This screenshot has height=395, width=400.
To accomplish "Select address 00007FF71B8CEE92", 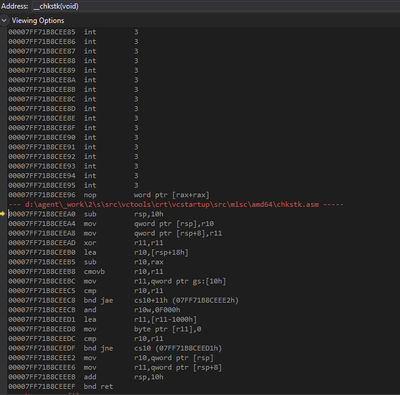I will pyautogui.click(x=42, y=157).
